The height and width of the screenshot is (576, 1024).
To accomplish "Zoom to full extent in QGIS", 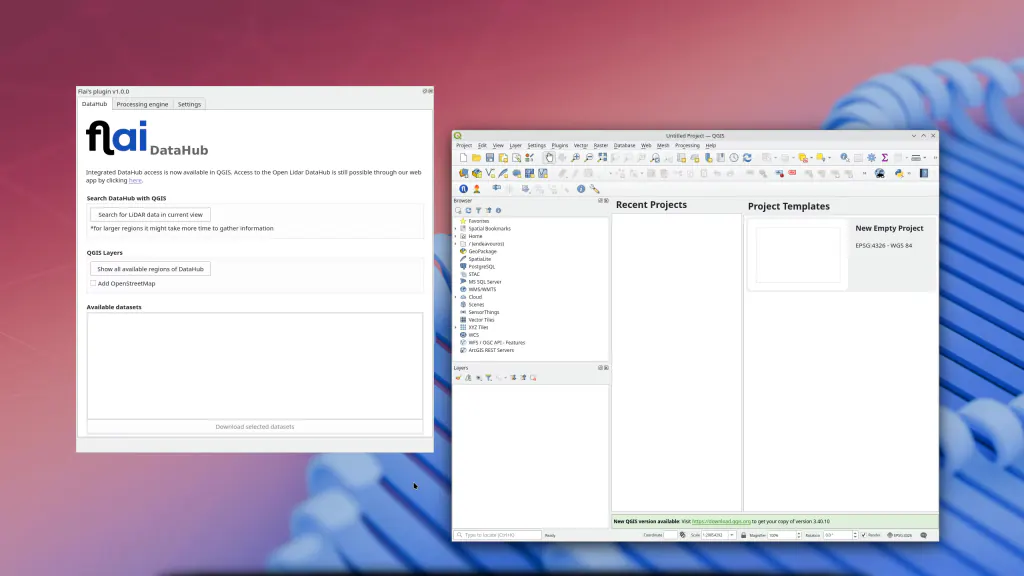I will (602, 158).
